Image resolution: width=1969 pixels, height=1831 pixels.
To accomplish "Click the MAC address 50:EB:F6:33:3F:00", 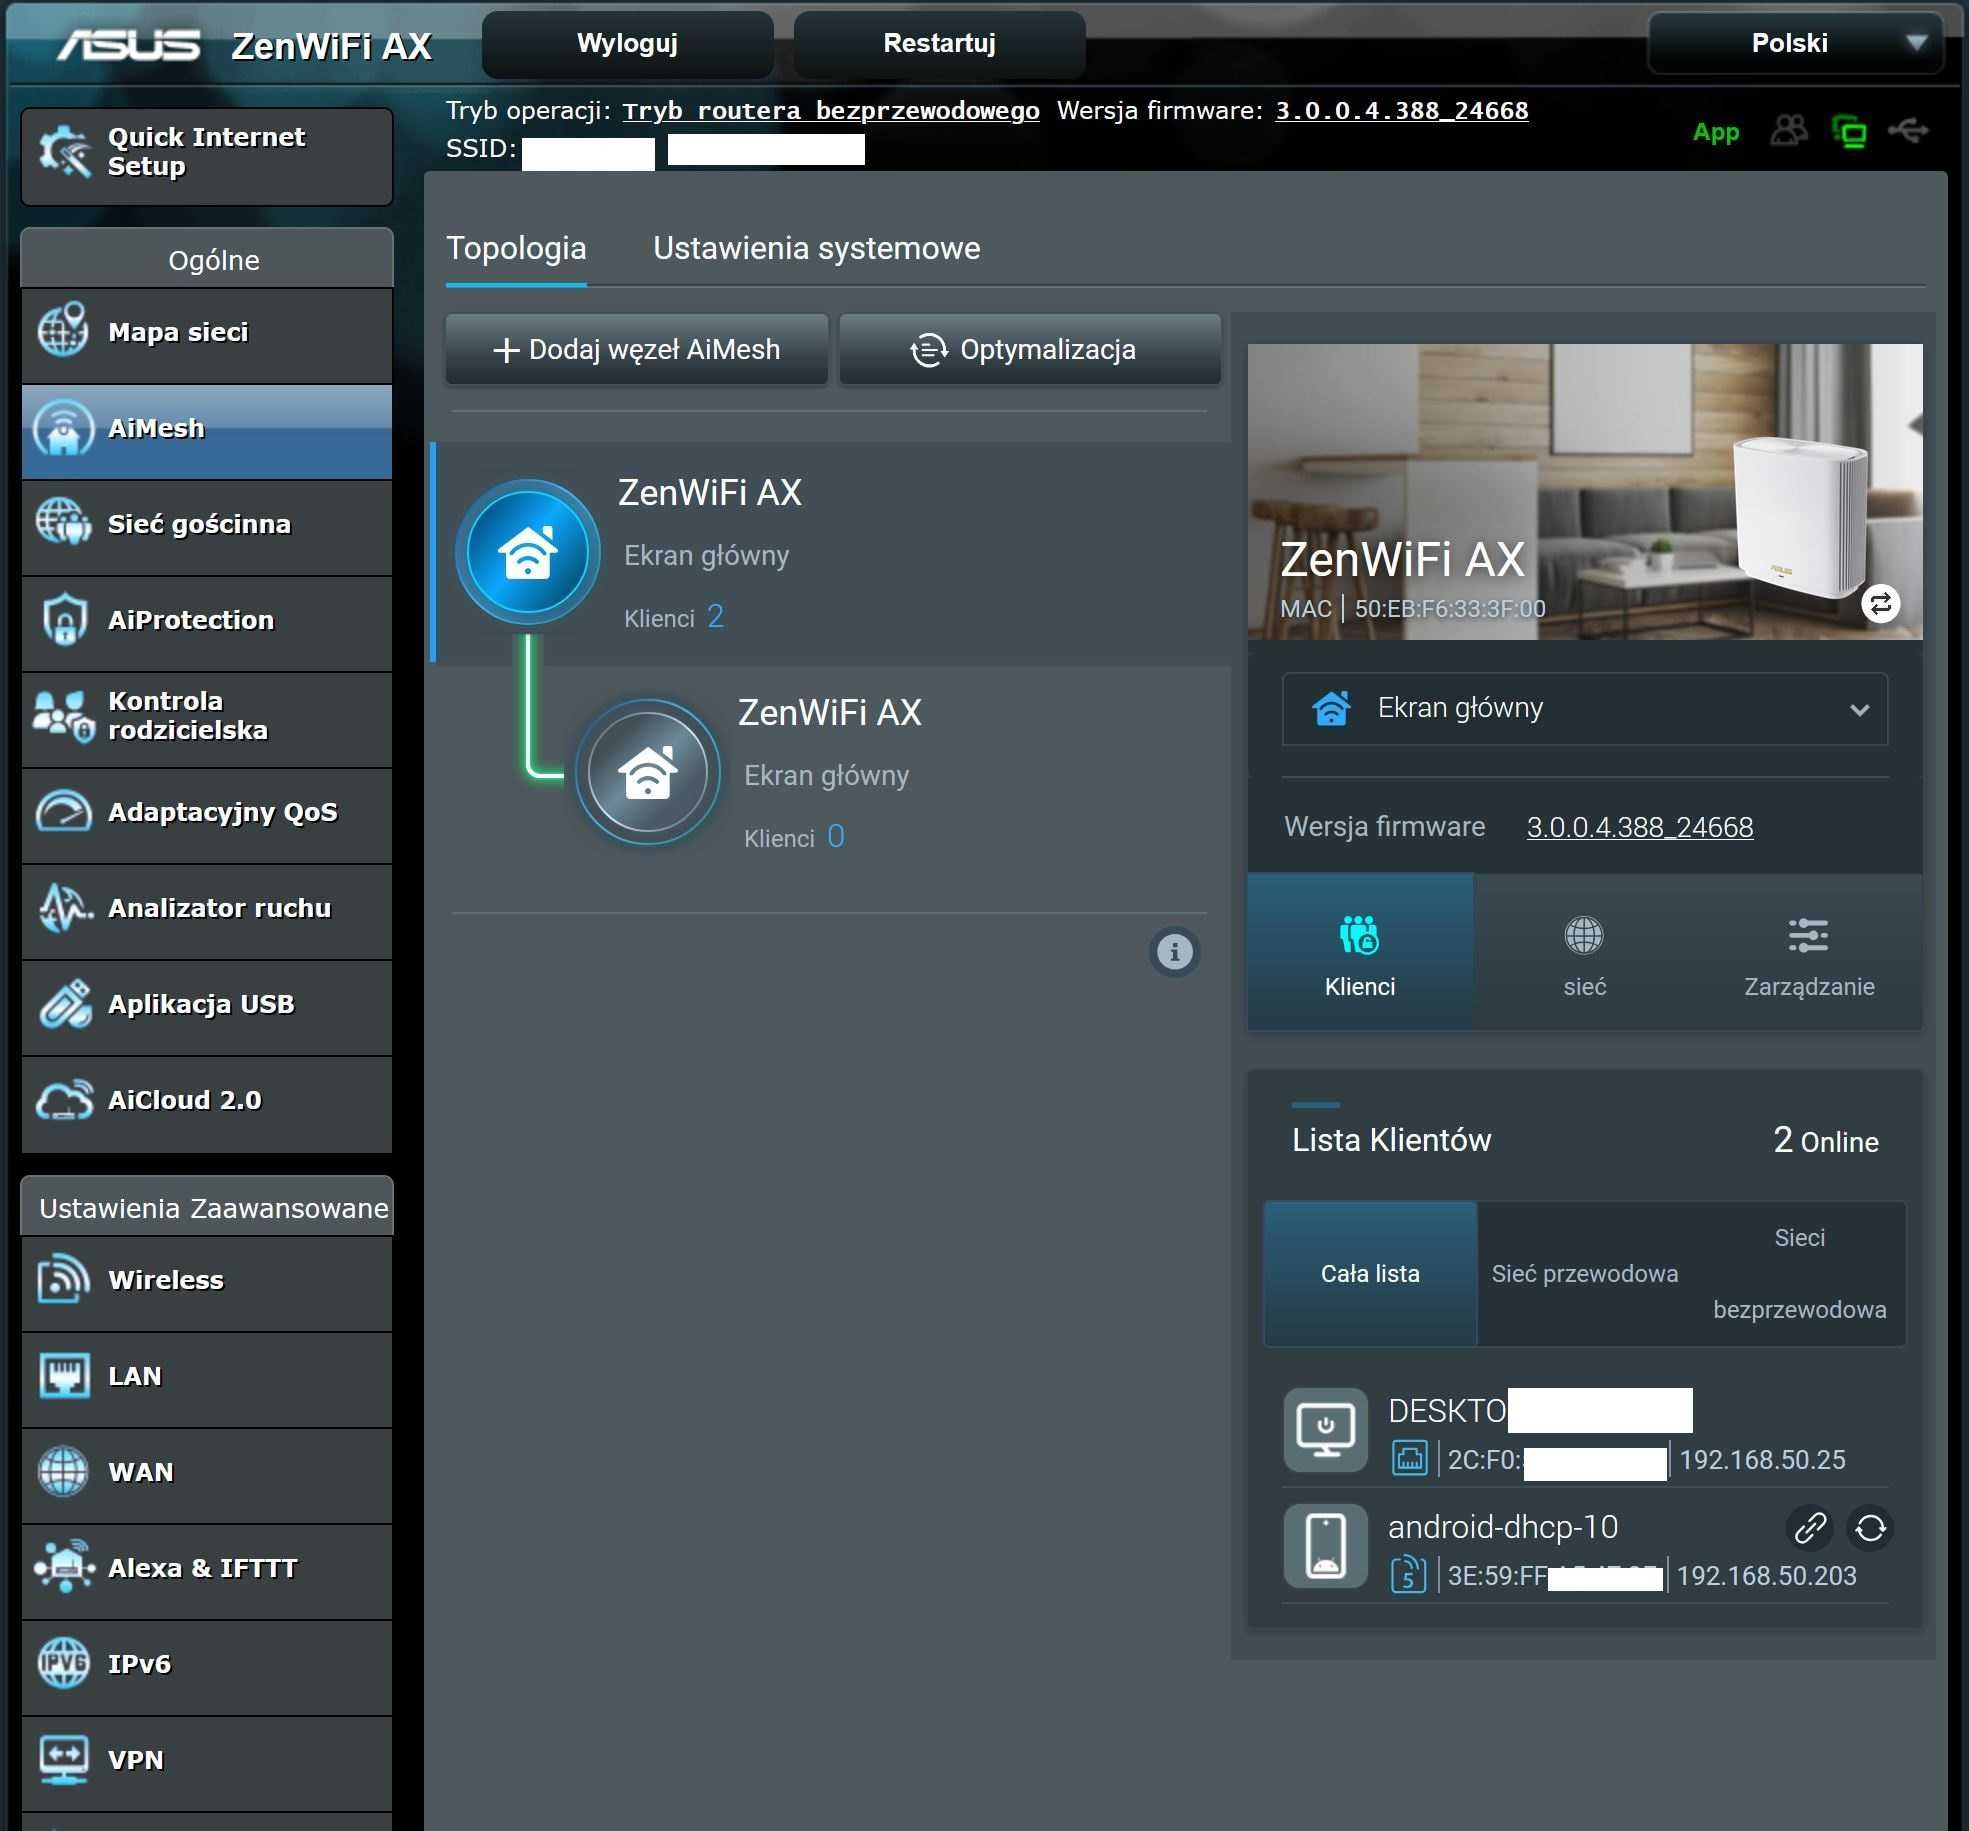I will click(x=1450, y=609).
